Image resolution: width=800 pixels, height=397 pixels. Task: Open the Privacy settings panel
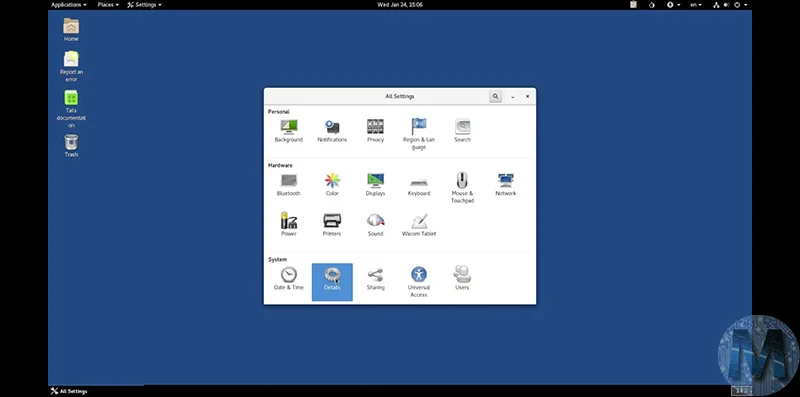(375, 131)
